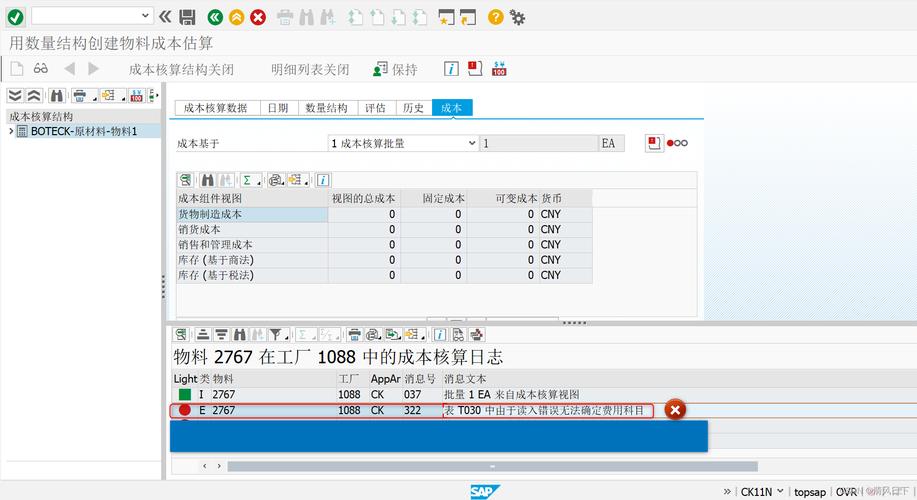Click the blank document Create icon
The height and width of the screenshot is (500, 917).
point(17,68)
